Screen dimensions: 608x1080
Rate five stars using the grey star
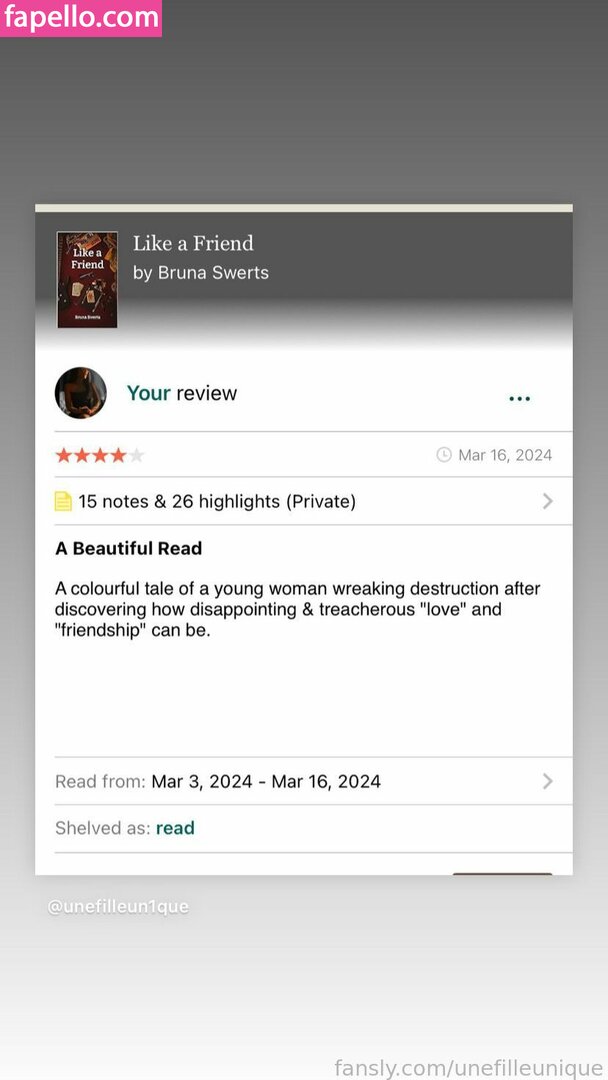[x=136, y=455]
